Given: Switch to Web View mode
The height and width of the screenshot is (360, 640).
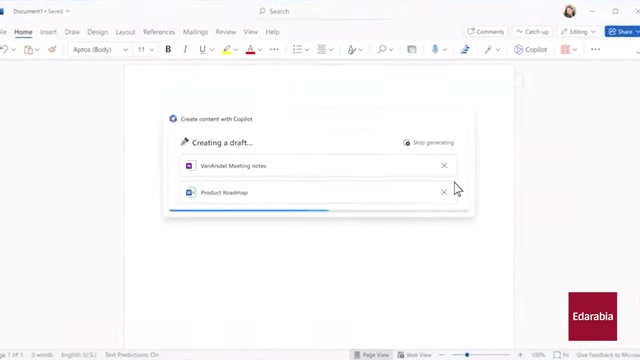Looking at the screenshot, I should click(x=414, y=355).
